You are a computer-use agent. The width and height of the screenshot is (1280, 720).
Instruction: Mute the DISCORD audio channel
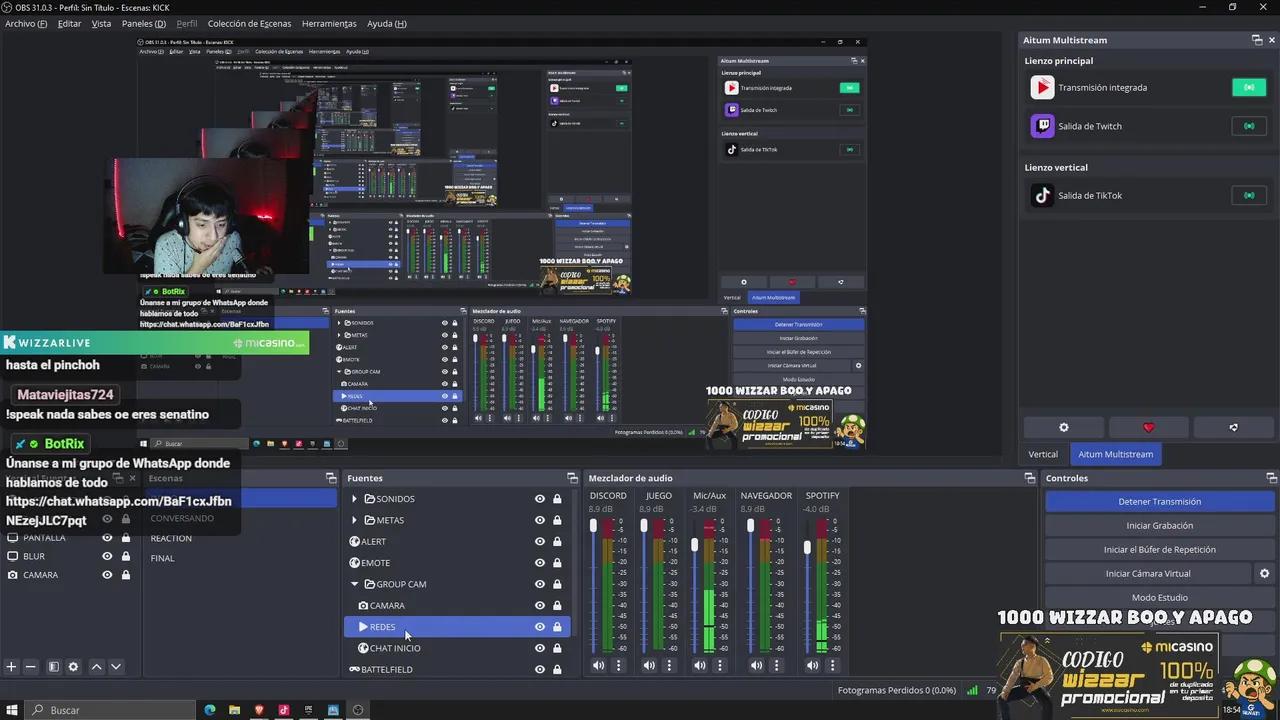click(598, 665)
